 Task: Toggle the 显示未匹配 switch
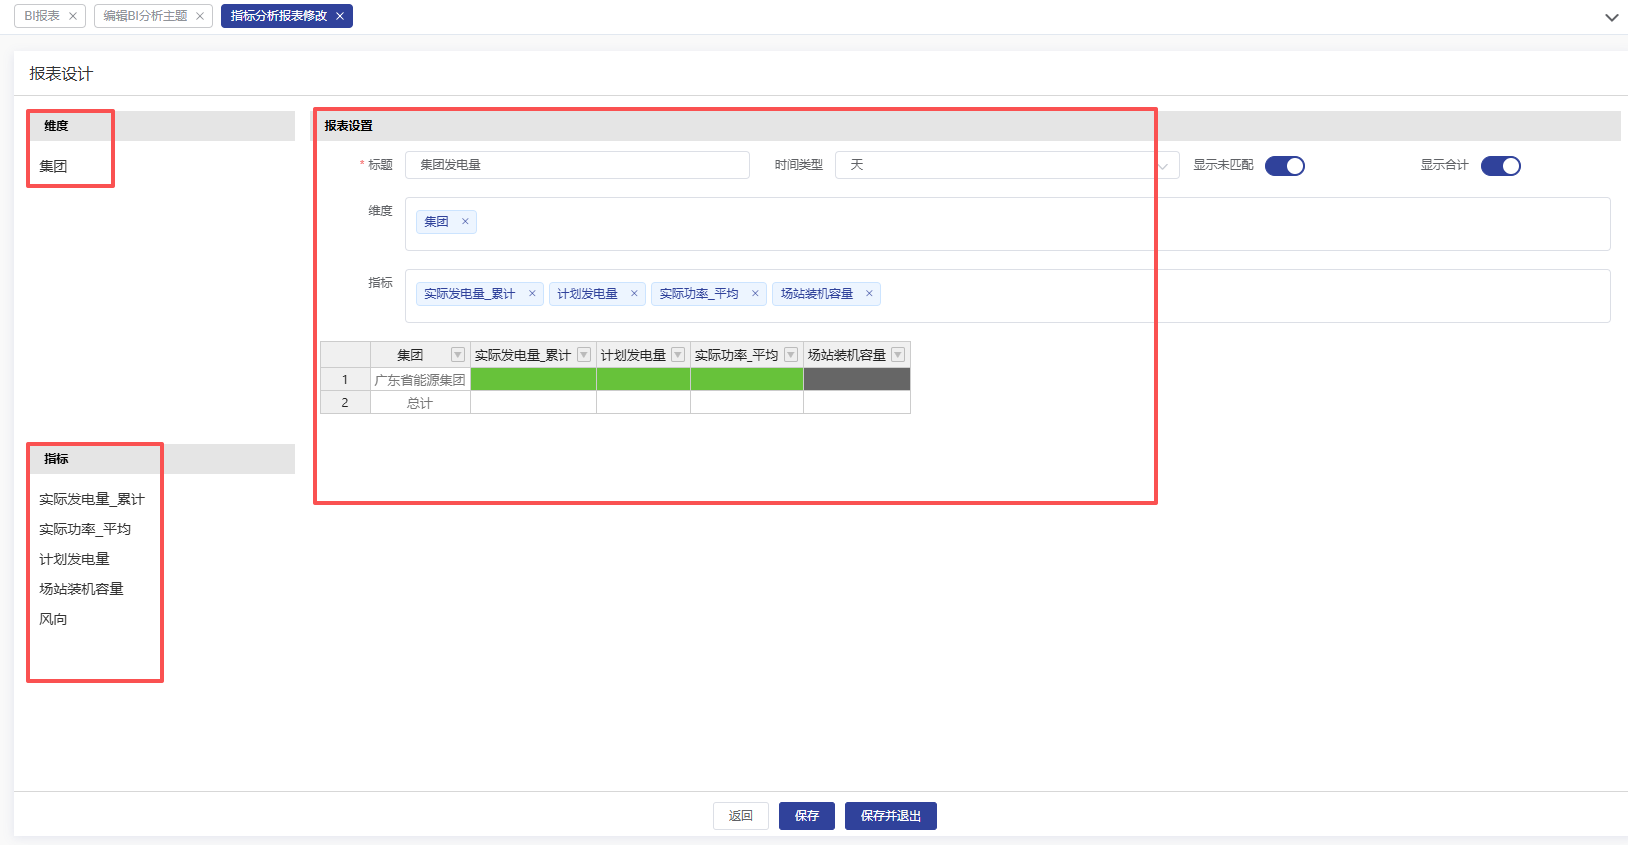1285,166
